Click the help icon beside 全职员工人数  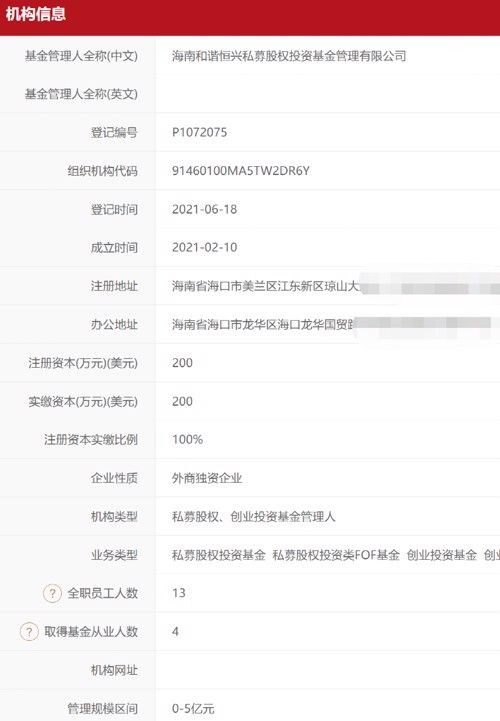coord(52,593)
